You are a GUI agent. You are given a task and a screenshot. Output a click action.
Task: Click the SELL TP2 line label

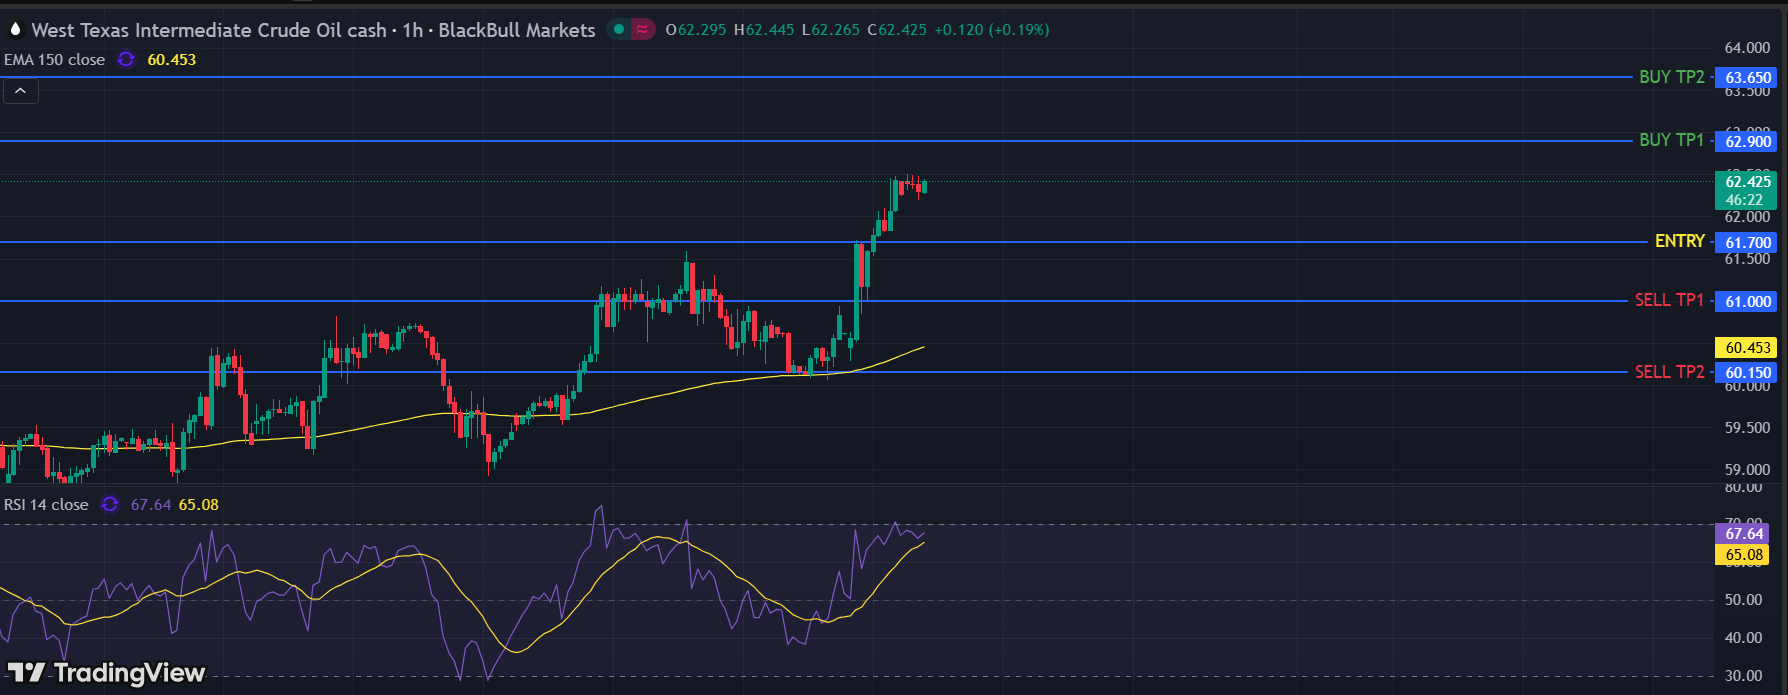click(1669, 372)
